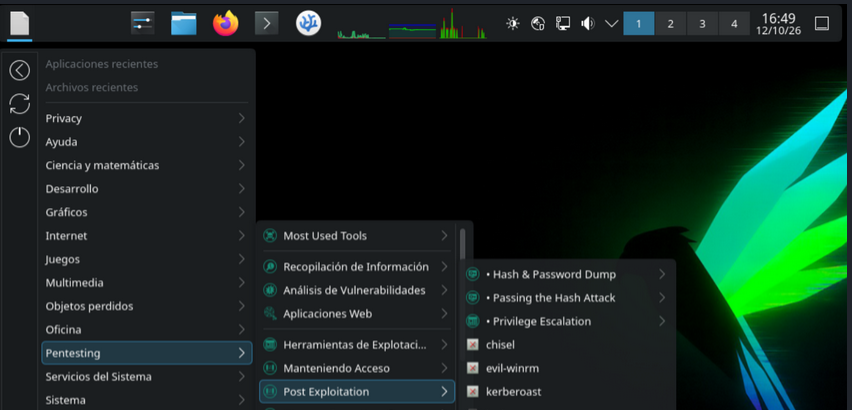This screenshot has width=852, height=410.
Task: Click the show desktop icon
Action: [x=822, y=23]
